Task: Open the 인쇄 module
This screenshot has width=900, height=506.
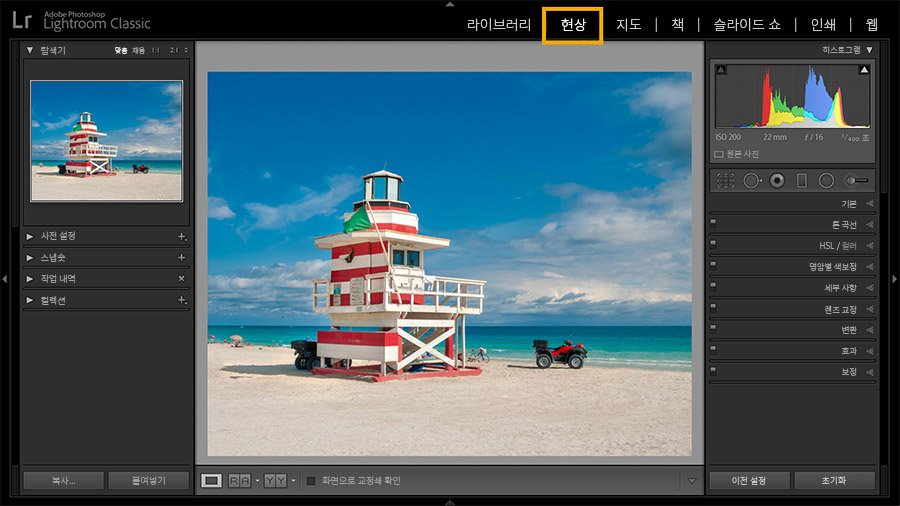Action: [823, 24]
